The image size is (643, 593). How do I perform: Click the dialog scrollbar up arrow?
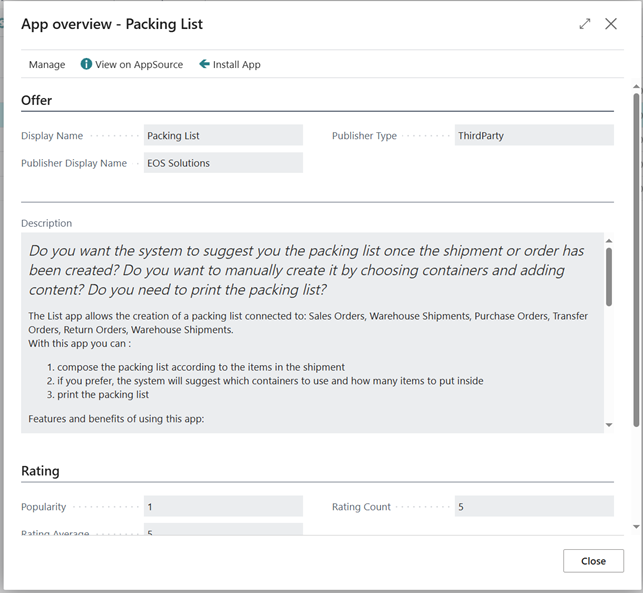tap(636, 87)
